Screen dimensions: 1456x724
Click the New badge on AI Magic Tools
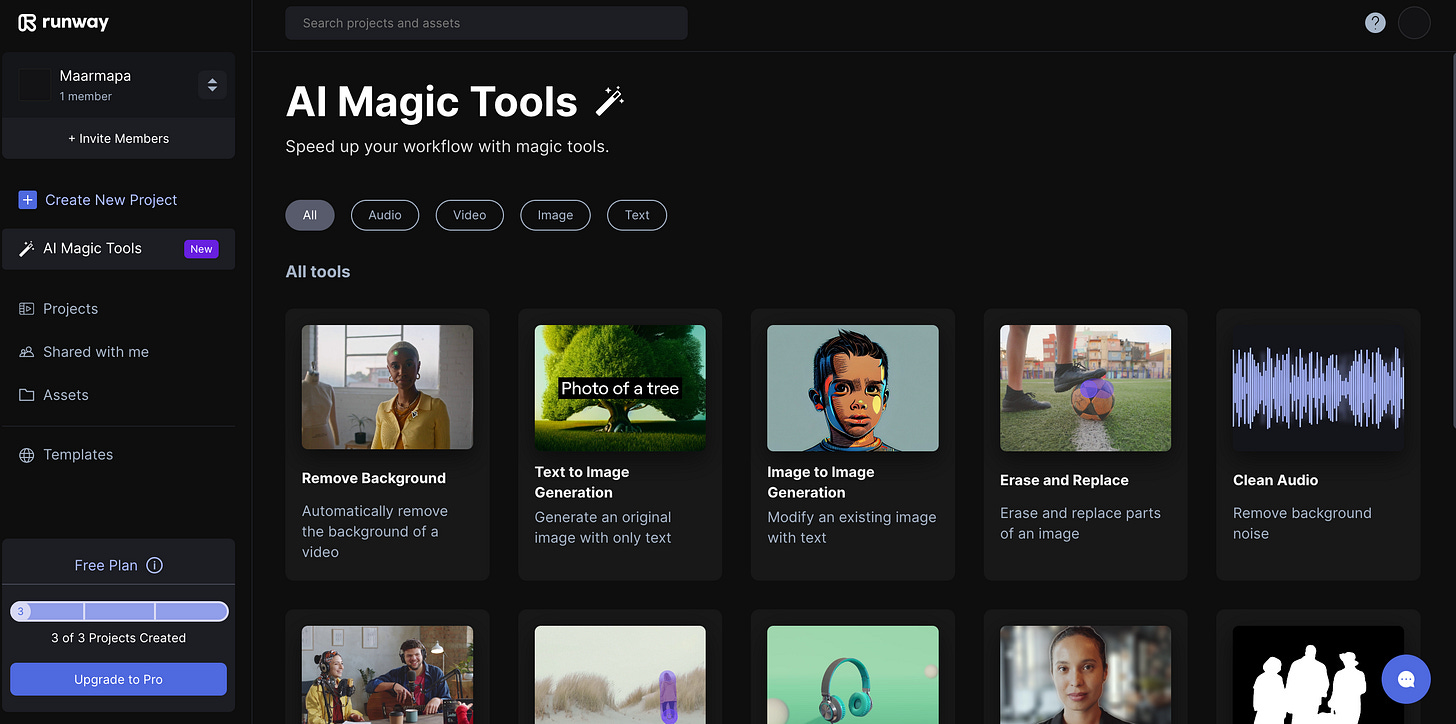pyautogui.click(x=201, y=249)
